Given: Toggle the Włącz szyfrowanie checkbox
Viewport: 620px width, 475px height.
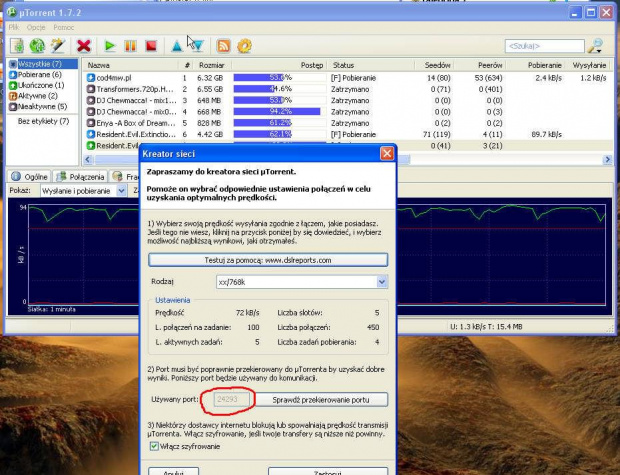Looking at the screenshot, I should pyautogui.click(x=153, y=447).
